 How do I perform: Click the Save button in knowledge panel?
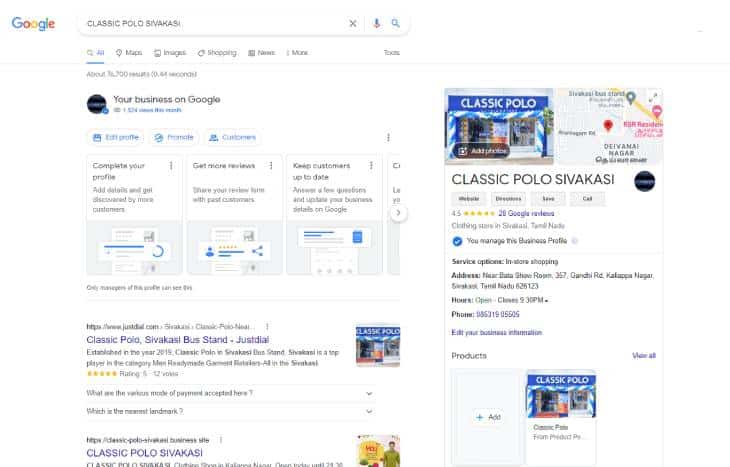click(548, 199)
